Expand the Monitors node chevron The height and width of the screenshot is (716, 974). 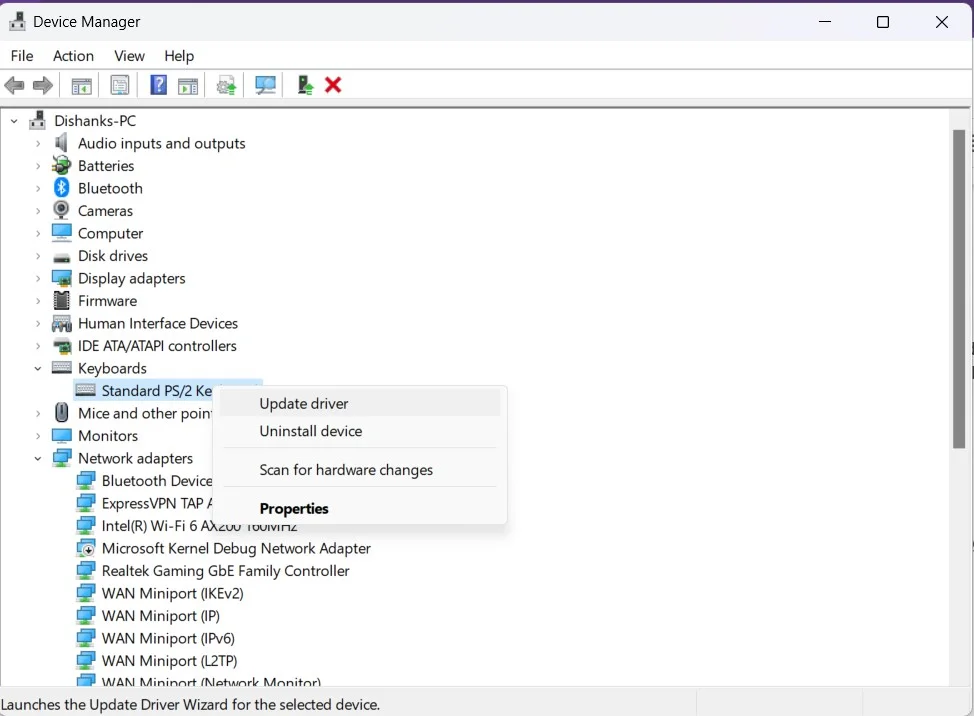(38, 436)
